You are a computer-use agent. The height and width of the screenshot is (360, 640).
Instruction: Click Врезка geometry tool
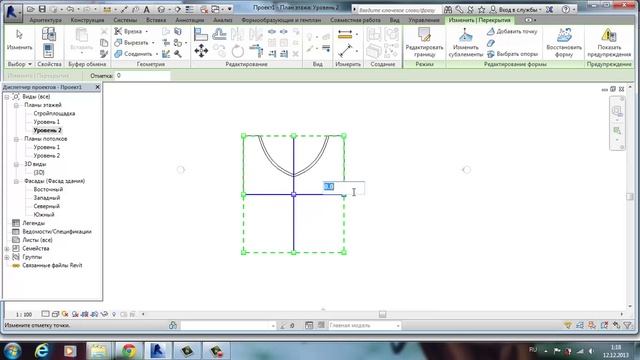tap(129, 31)
